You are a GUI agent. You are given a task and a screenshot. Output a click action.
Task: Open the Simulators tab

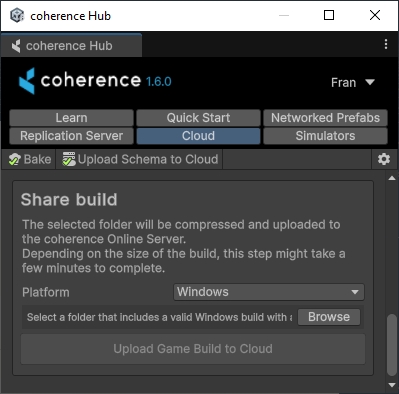pyautogui.click(x=325, y=136)
